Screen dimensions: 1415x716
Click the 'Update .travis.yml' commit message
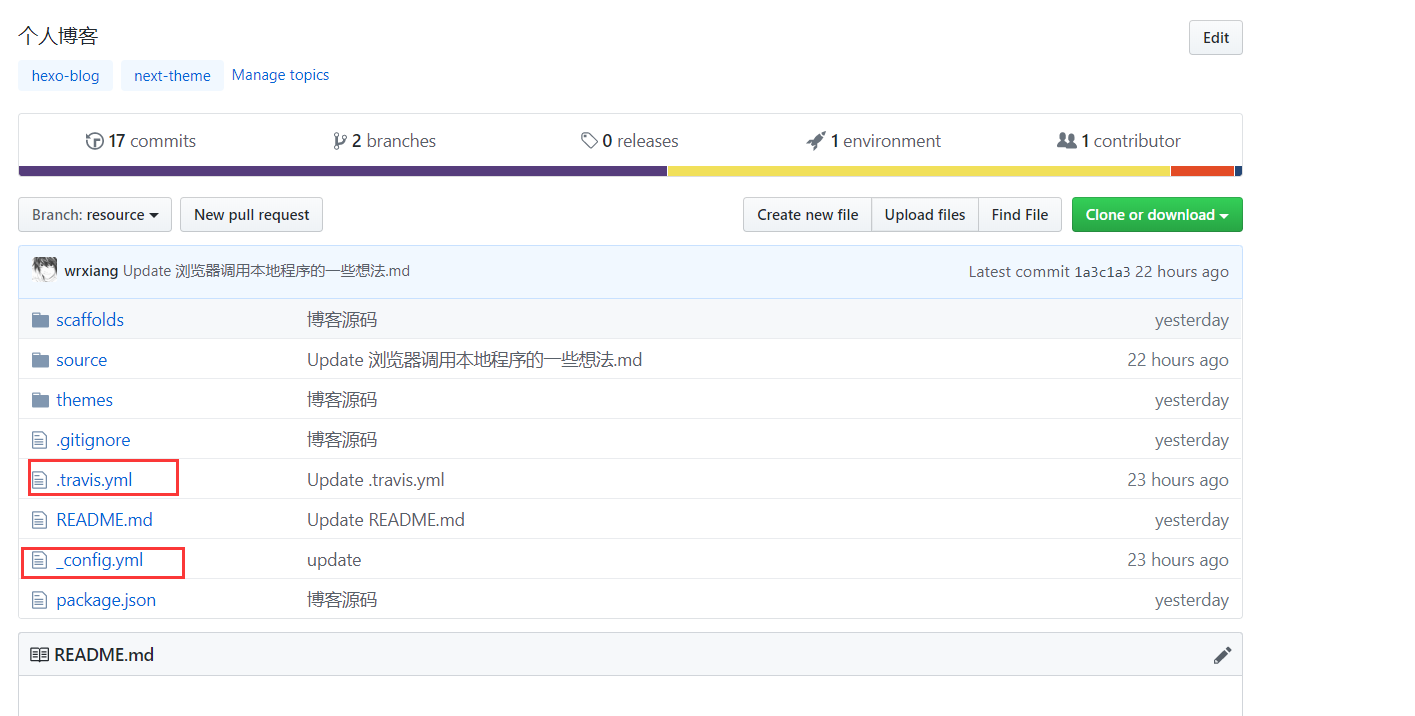click(376, 480)
